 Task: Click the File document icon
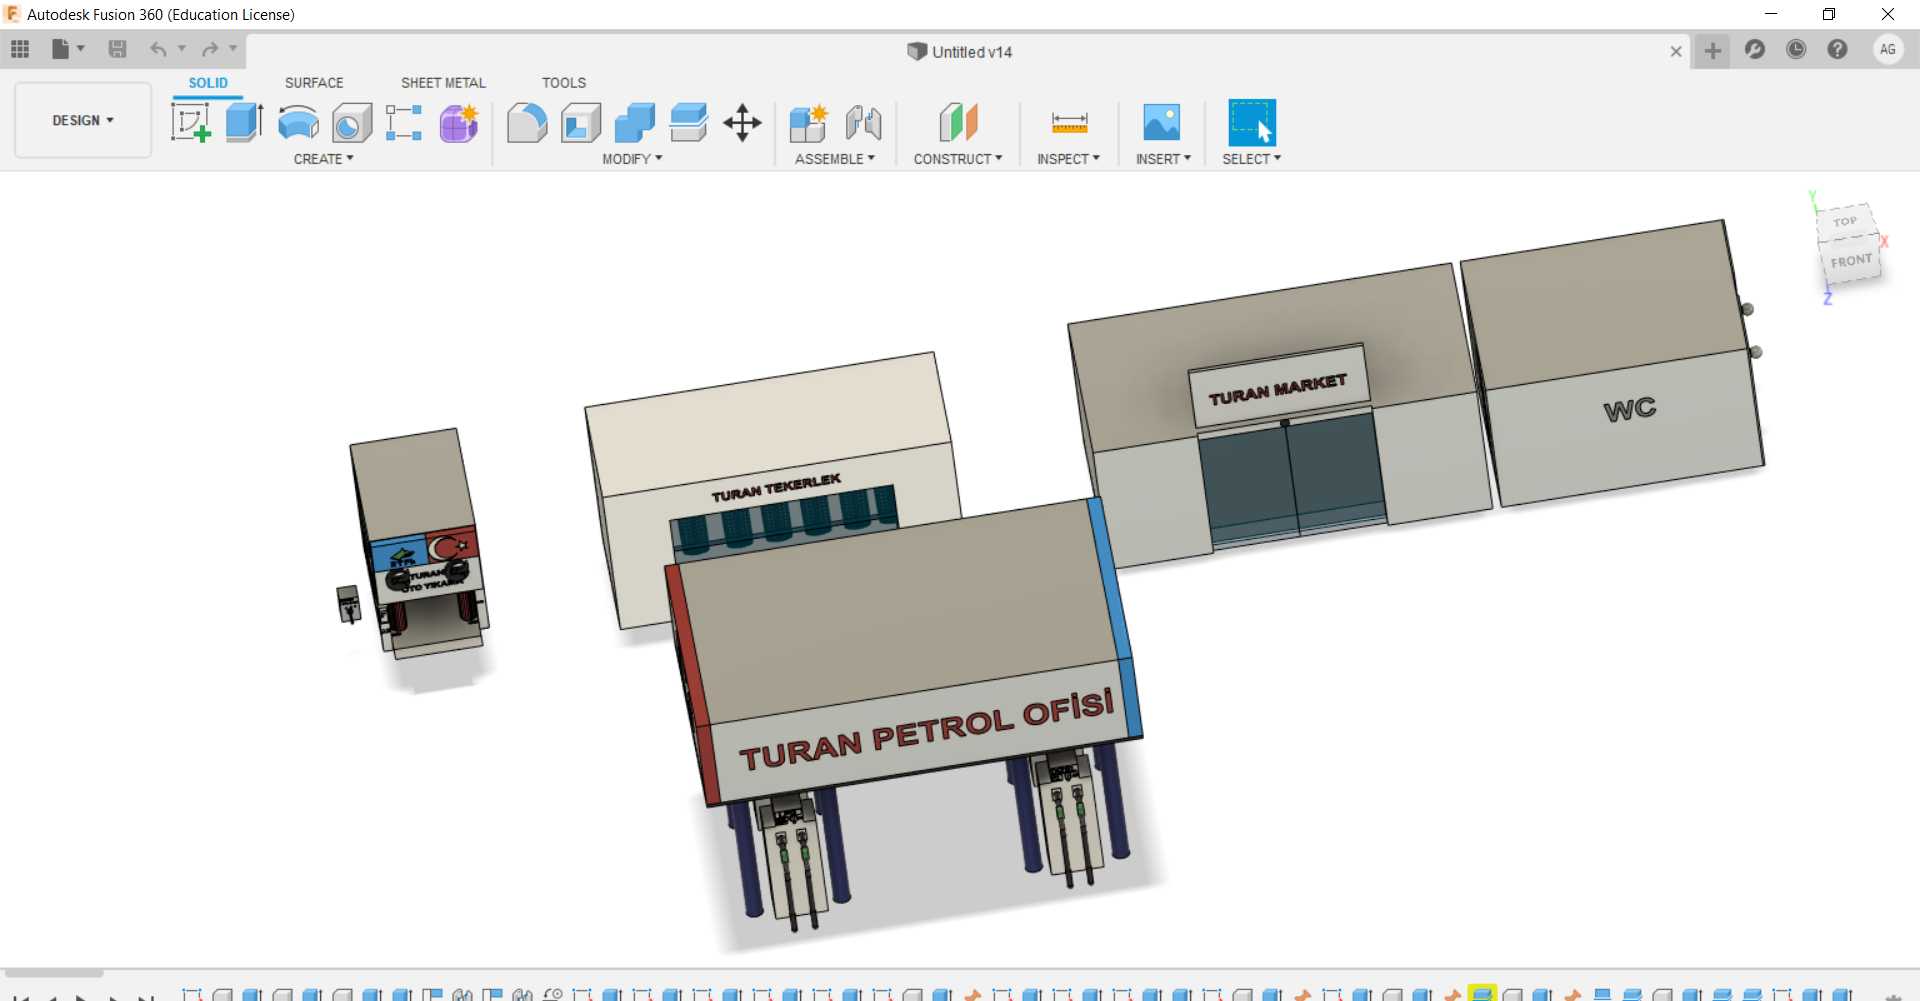60,49
